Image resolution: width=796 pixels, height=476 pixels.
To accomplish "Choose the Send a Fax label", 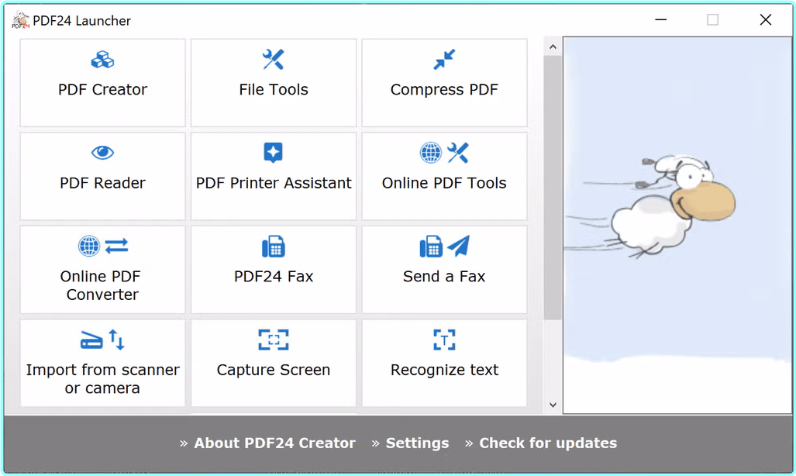I will (x=444, y=277).
